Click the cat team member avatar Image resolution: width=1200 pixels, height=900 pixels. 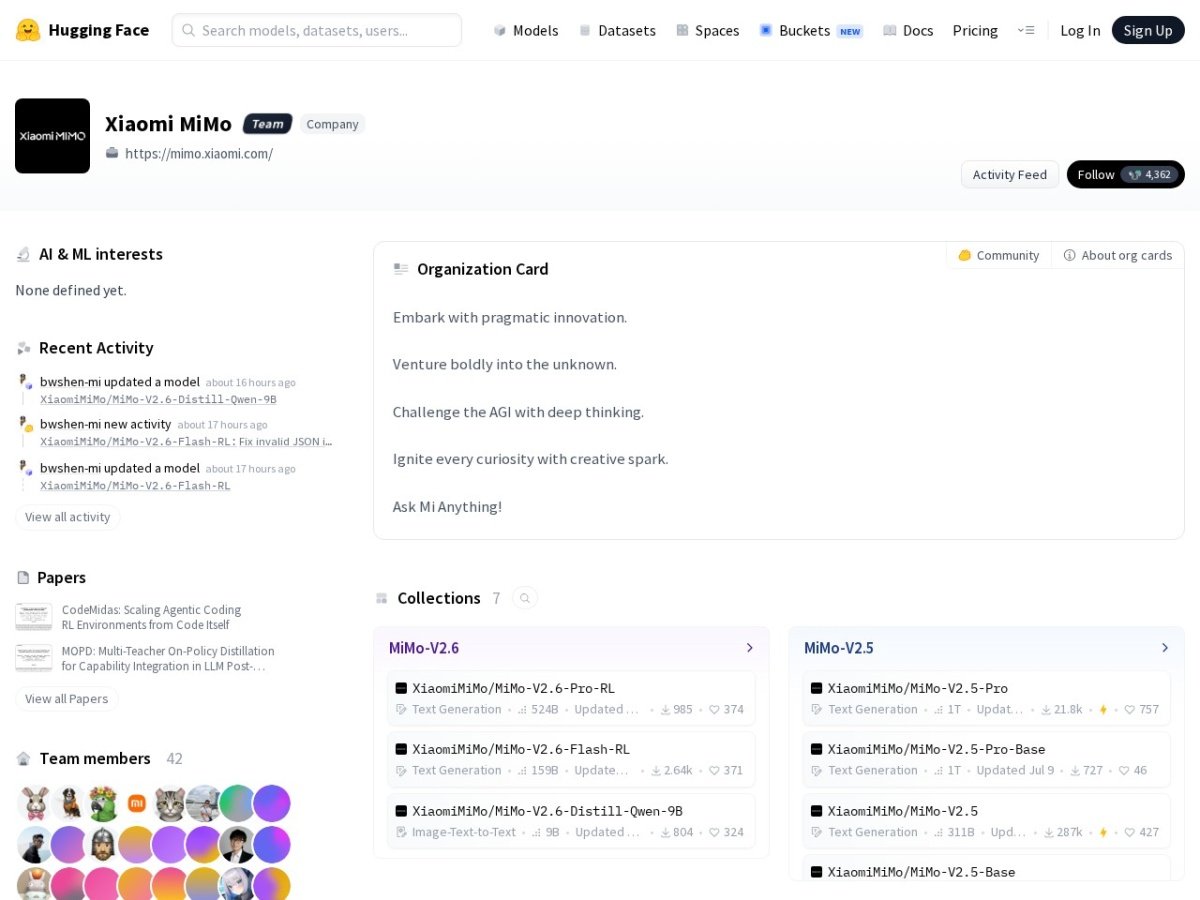(170, 803)
